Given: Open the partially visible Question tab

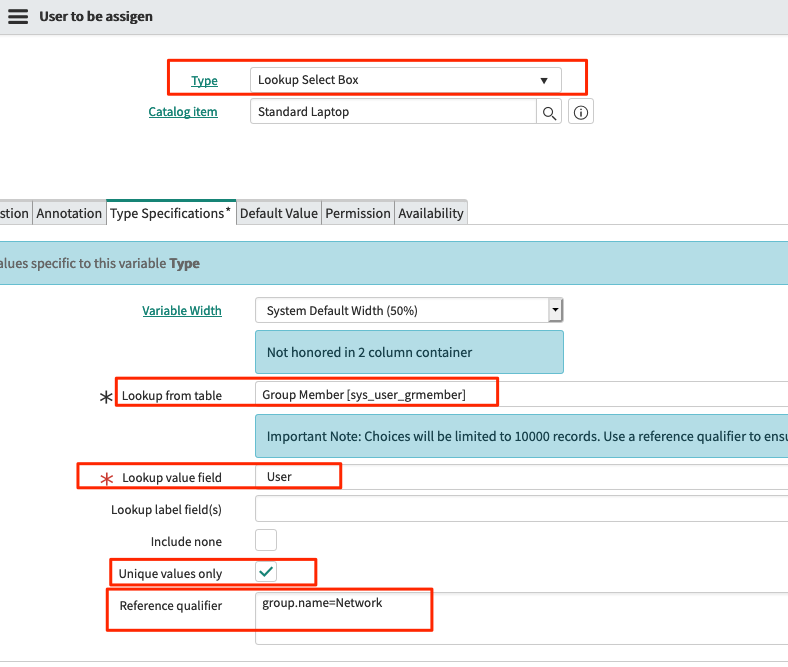Looking at the screenshot, I should pyautogui.click(x=15, y=213).
